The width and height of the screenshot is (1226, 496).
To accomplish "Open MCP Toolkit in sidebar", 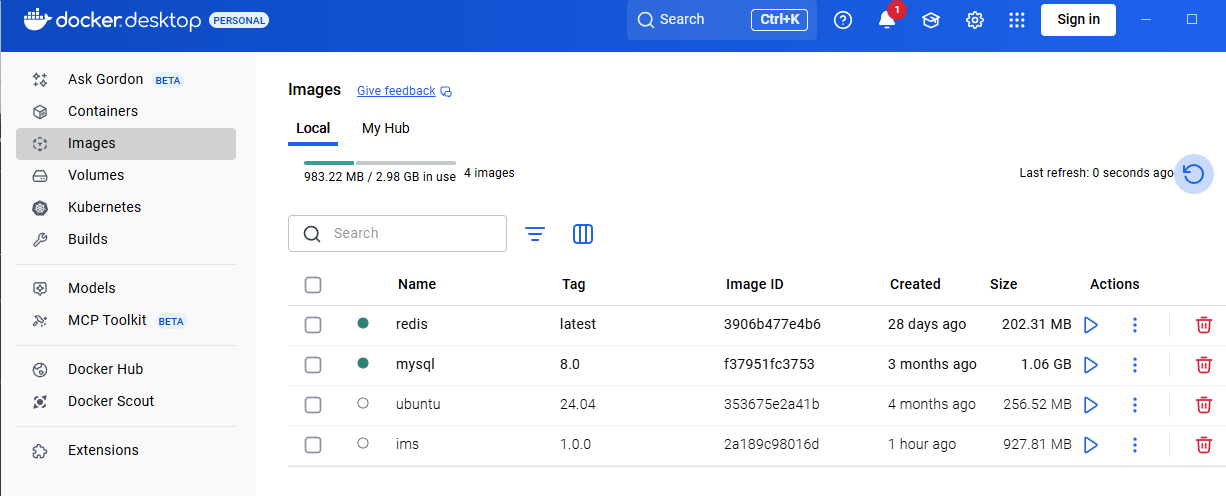I will point(126,320).
